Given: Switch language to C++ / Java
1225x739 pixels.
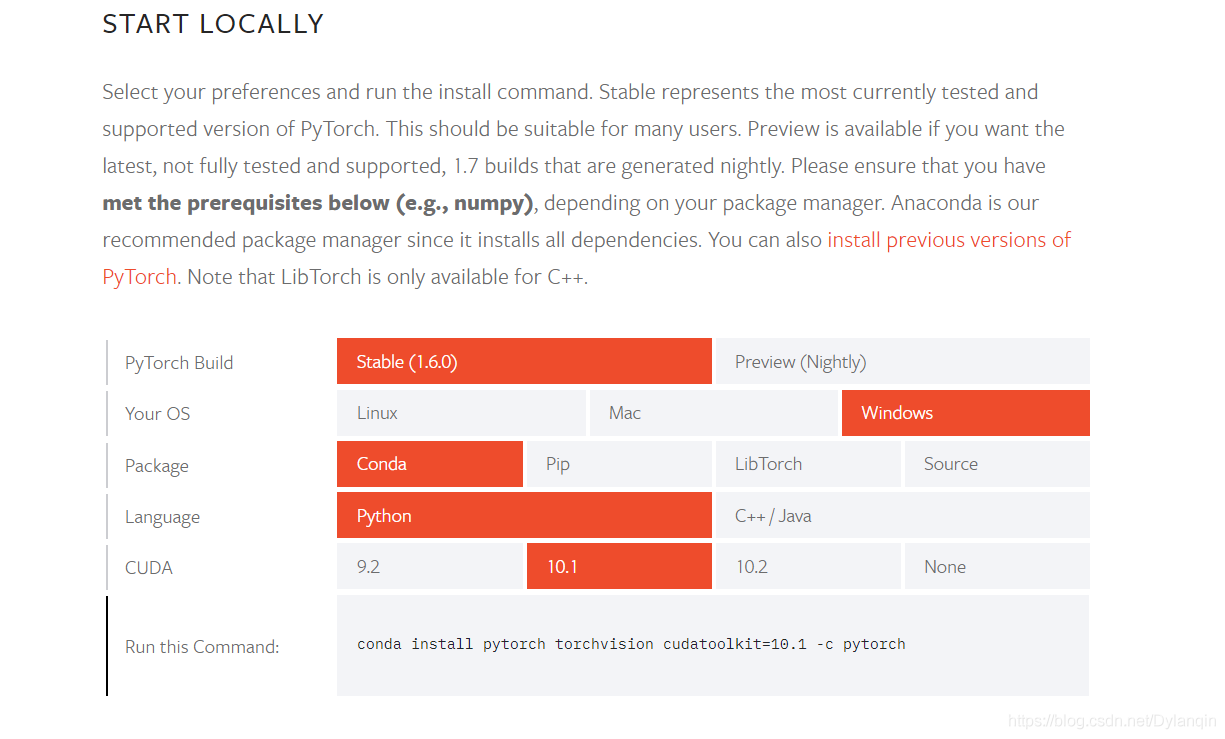Looking at the screenshot, I should point(901,516).
